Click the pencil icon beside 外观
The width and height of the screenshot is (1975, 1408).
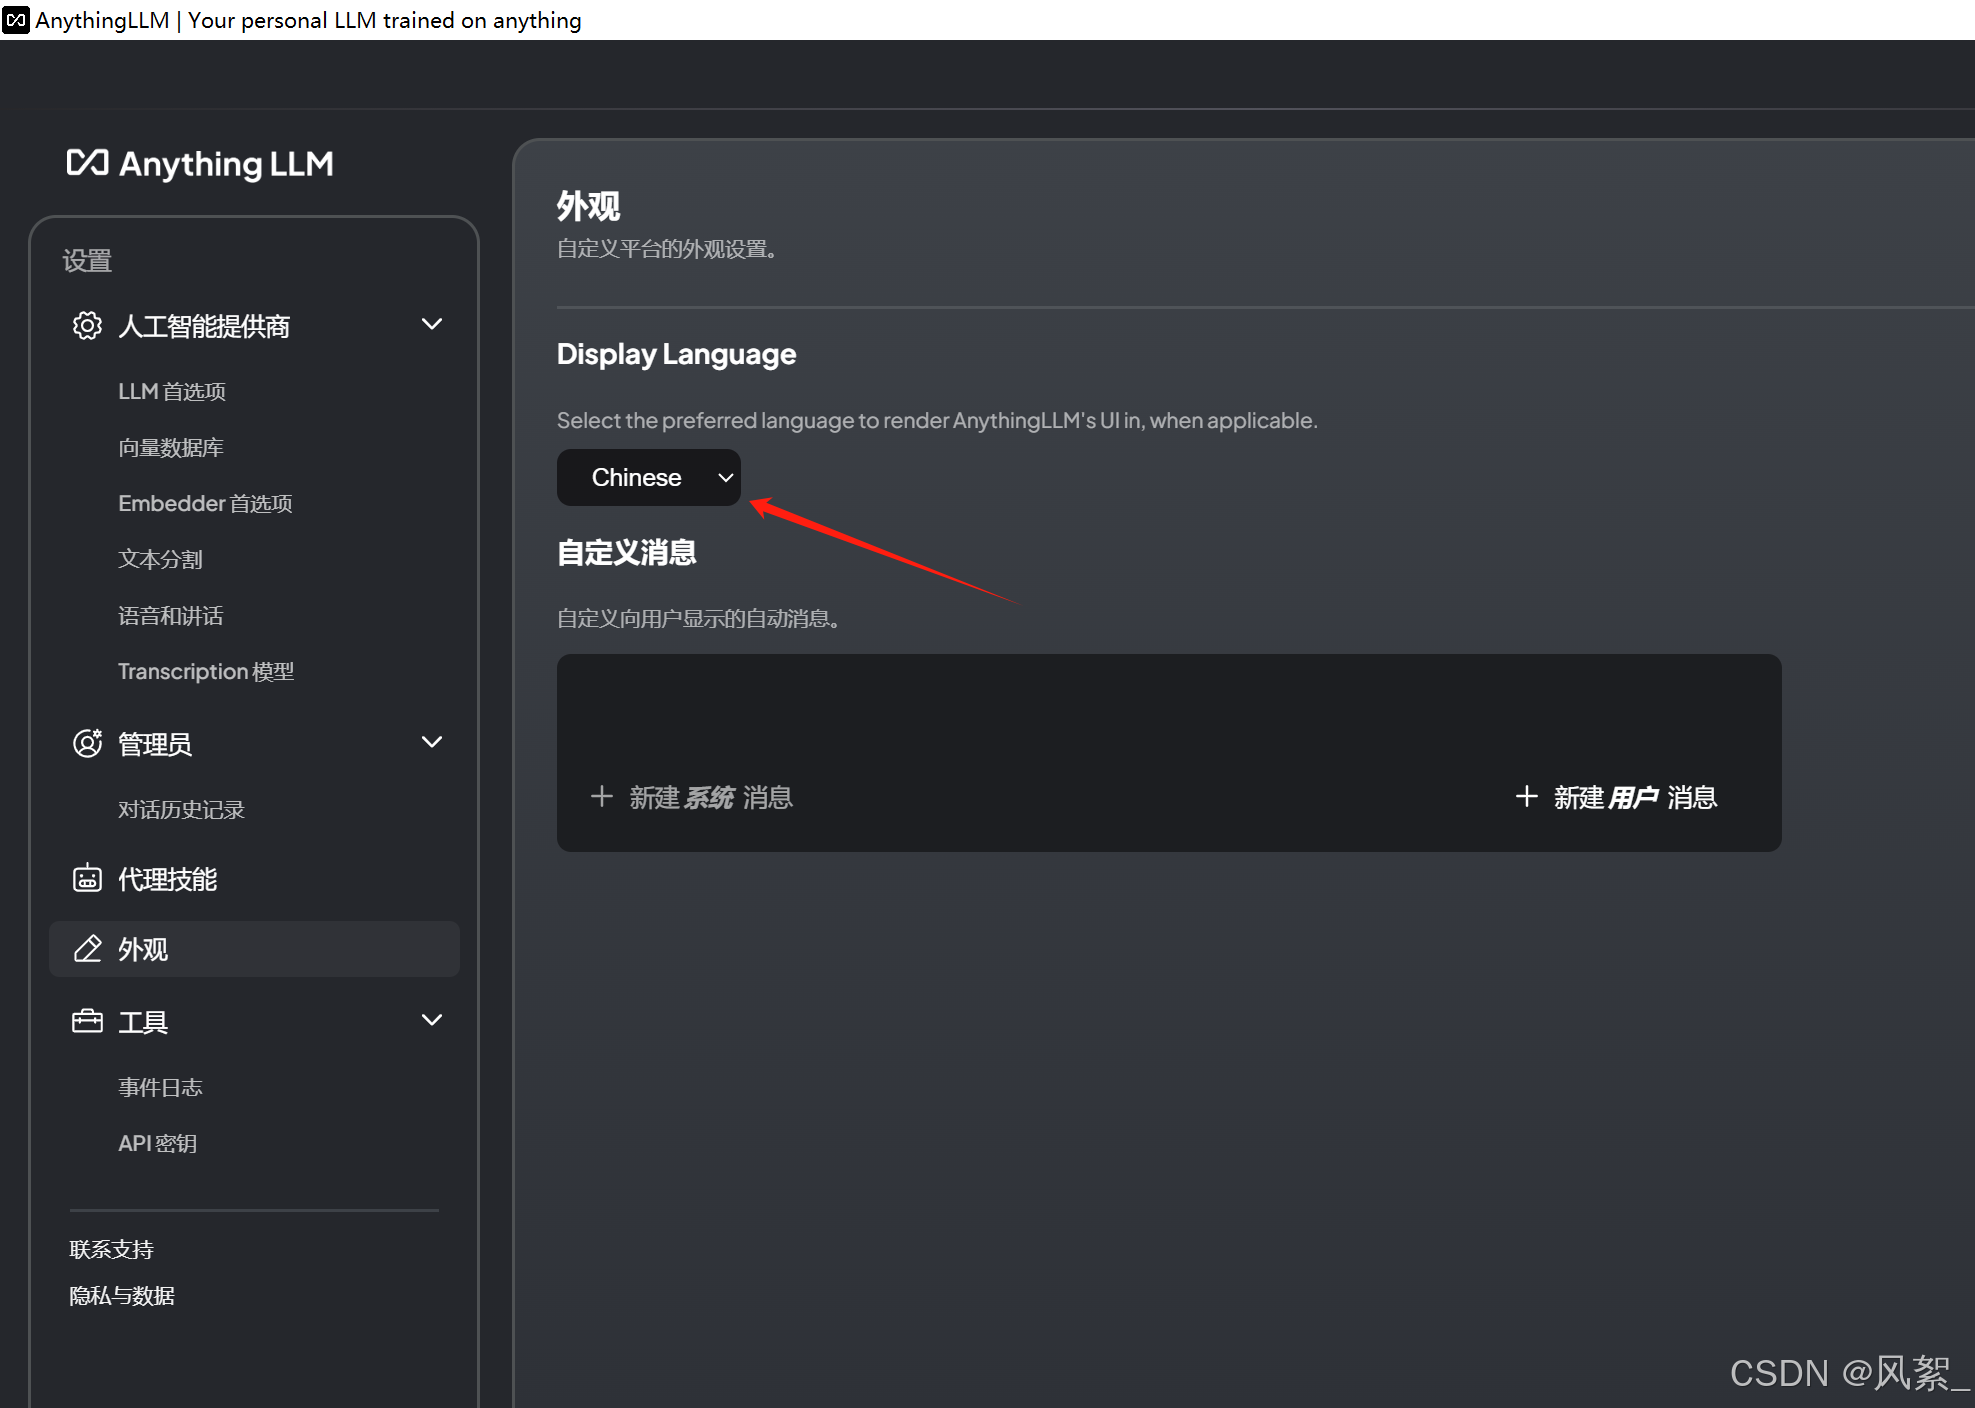(x=87, y=949)
